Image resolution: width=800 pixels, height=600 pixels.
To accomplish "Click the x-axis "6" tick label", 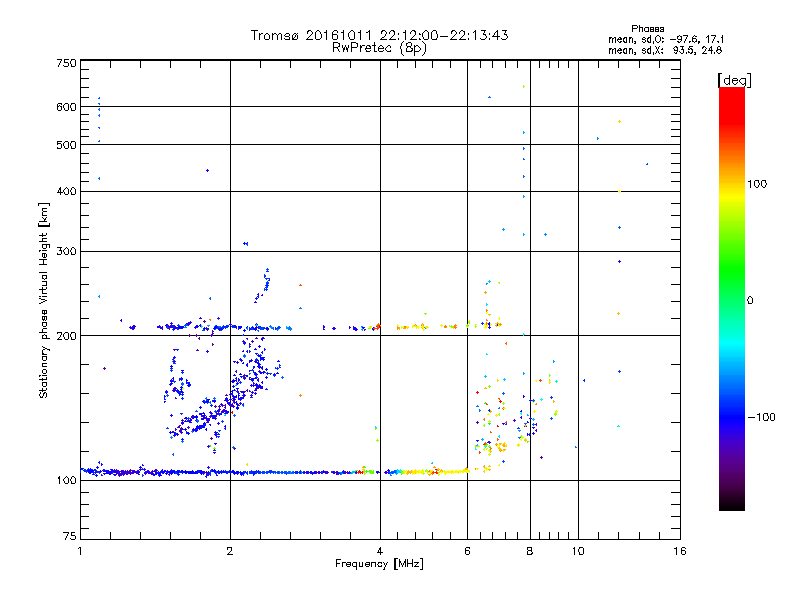I will coord(467,551).
